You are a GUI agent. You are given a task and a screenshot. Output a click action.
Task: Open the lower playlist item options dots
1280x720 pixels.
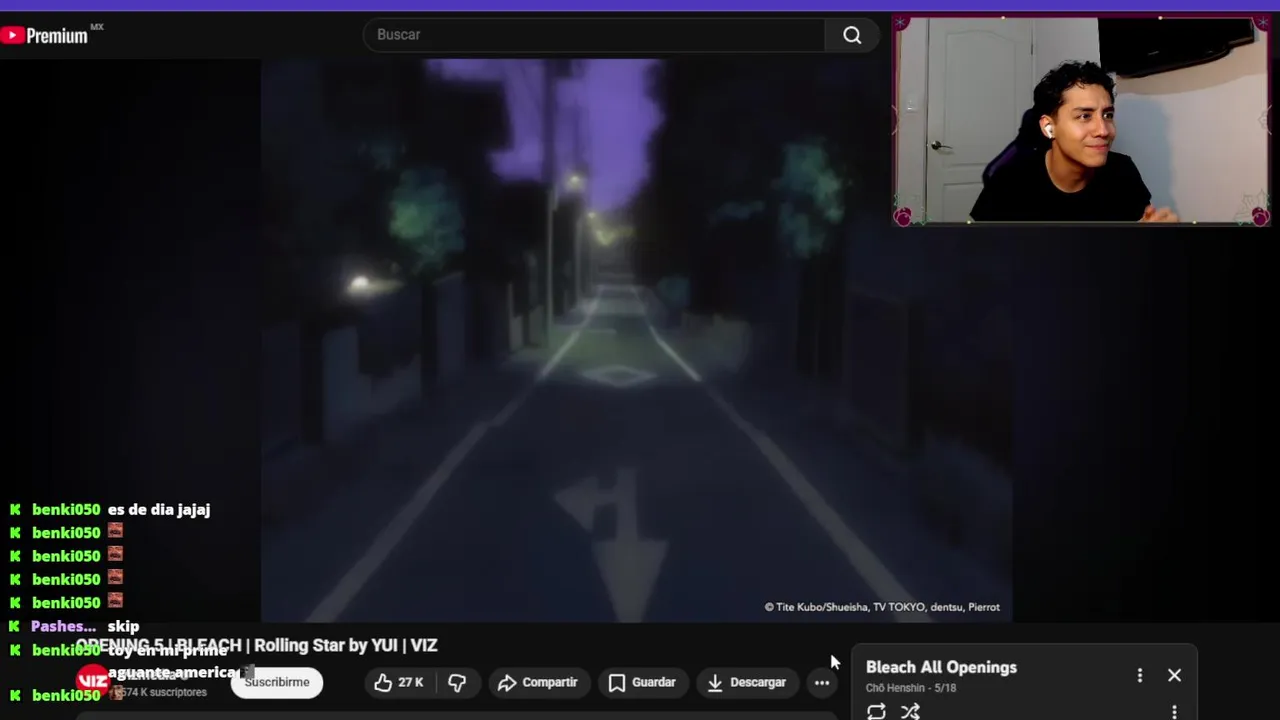pyautogui.click(x=1174, y=712)
